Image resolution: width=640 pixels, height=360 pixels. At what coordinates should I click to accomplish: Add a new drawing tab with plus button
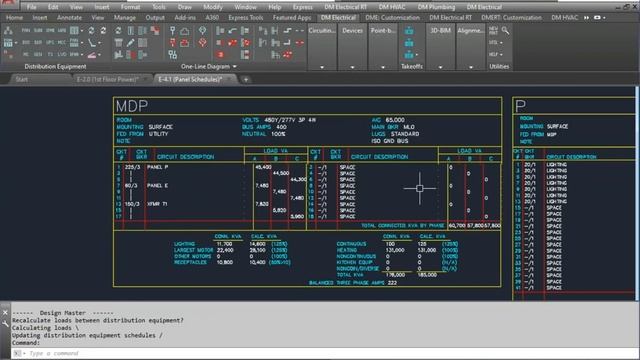pos(246,80)
